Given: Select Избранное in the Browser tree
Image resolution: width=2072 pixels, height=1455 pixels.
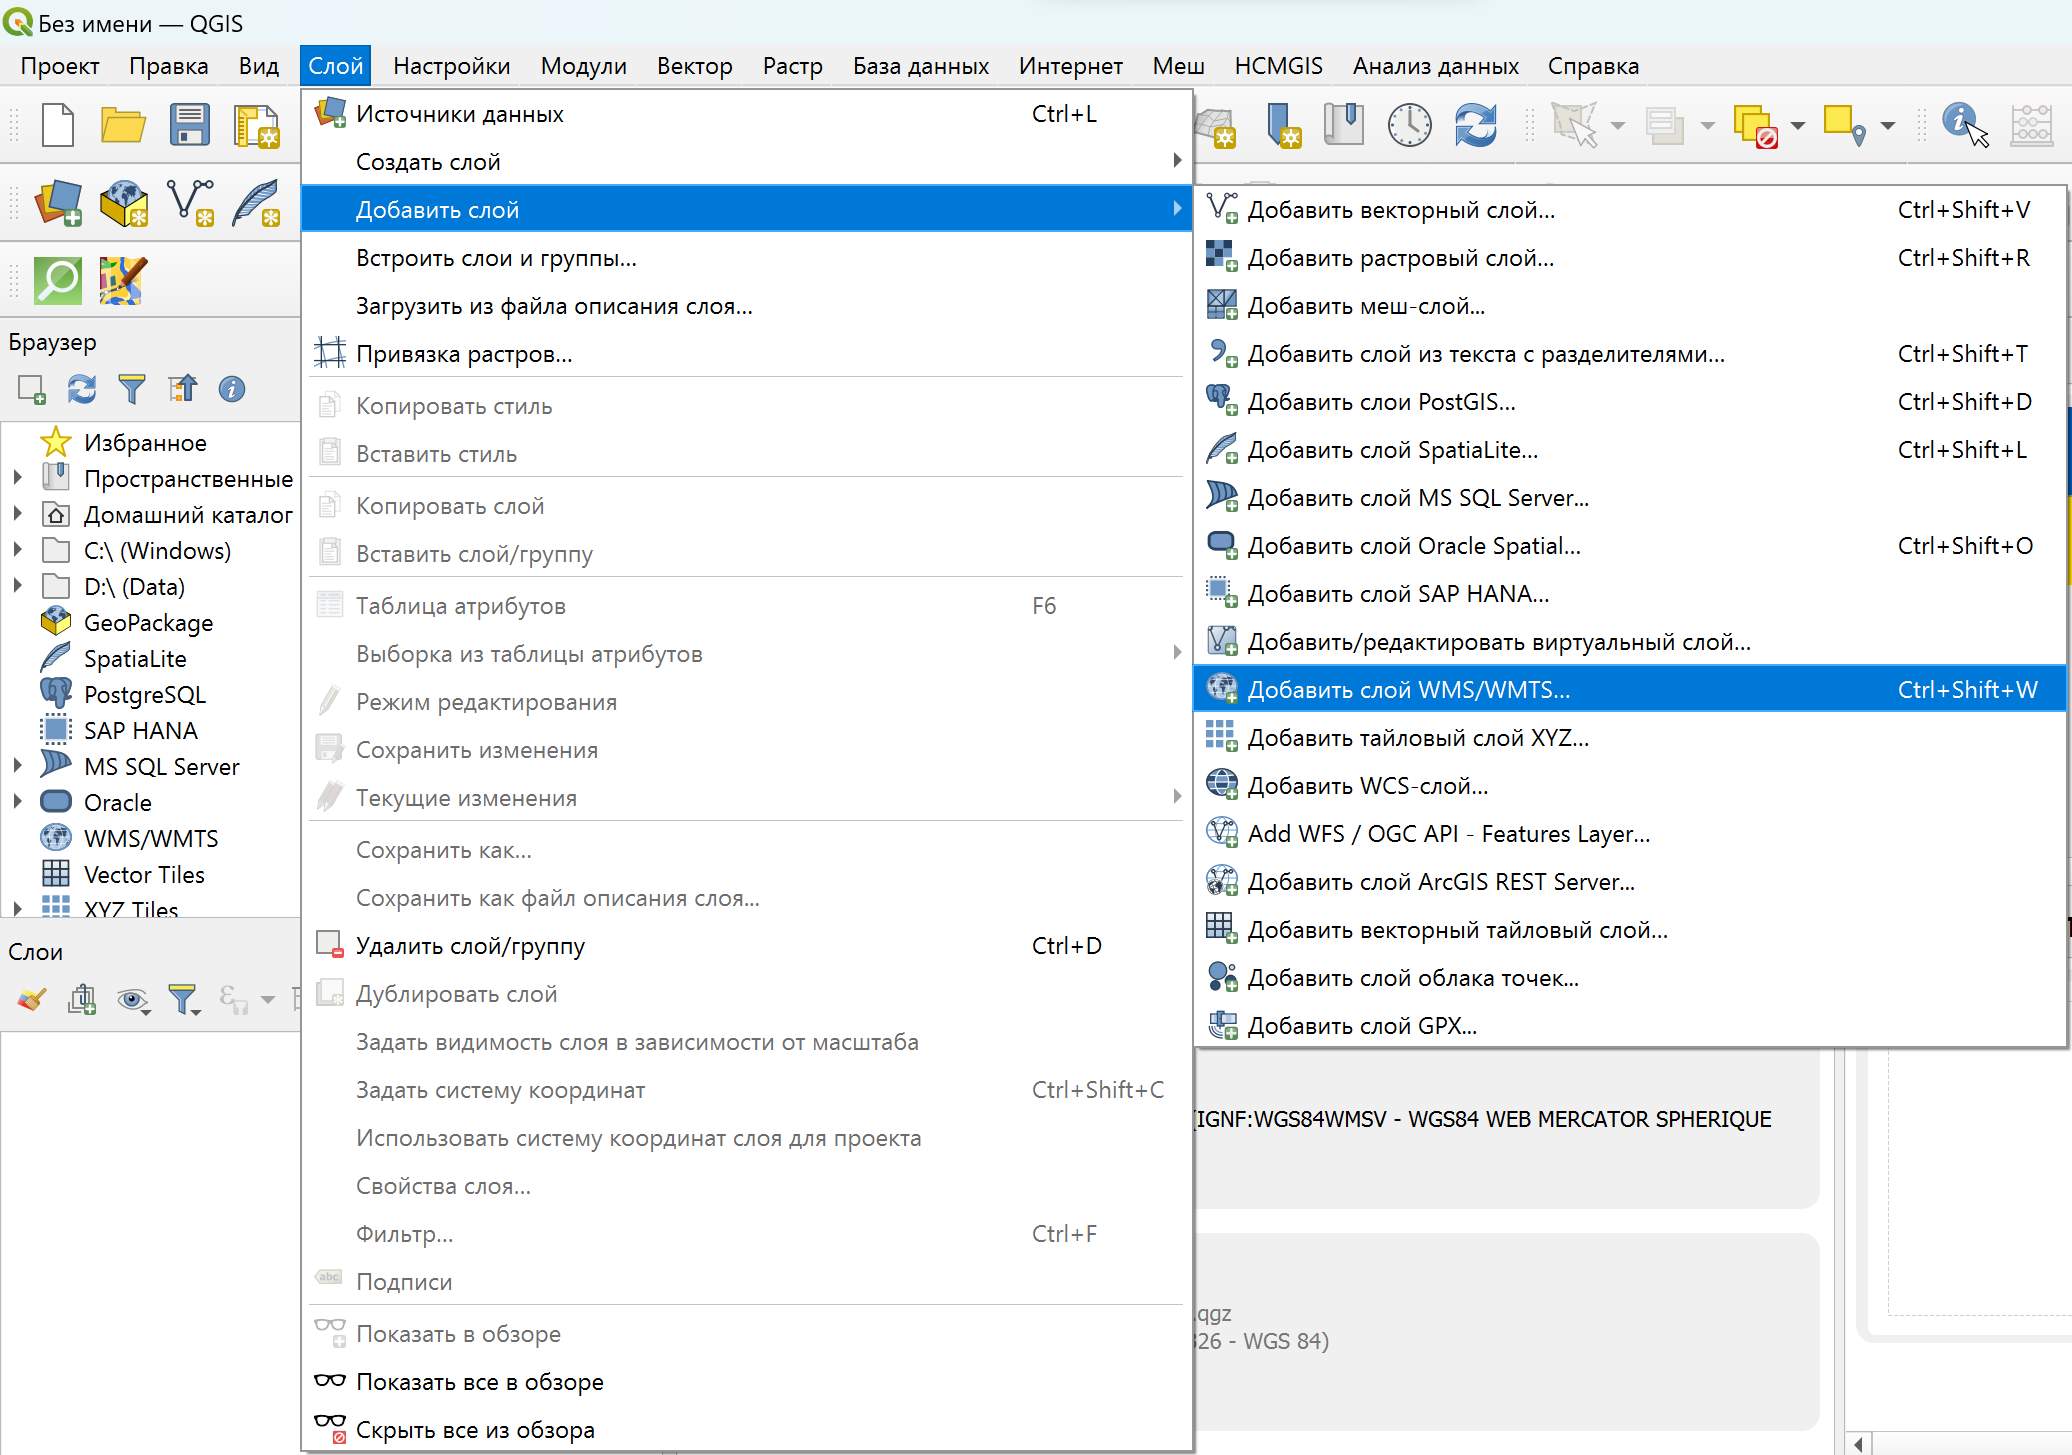Looking at the screenshot, I should (145, 442).
